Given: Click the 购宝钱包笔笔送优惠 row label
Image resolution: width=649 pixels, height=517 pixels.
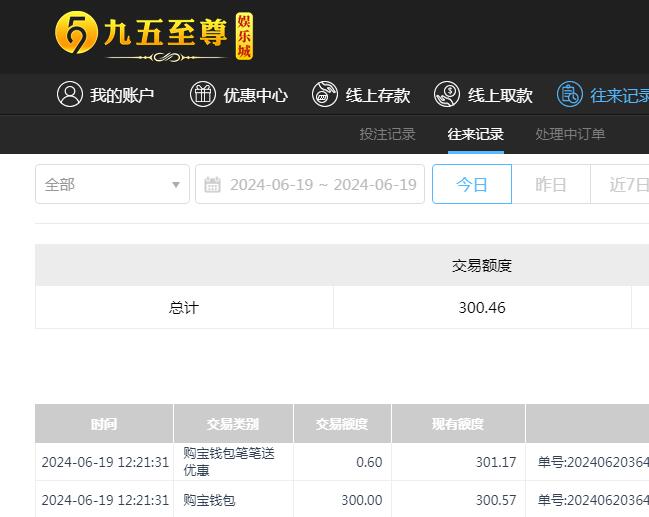Looking at the screenshot, I should tap(229, 462).
